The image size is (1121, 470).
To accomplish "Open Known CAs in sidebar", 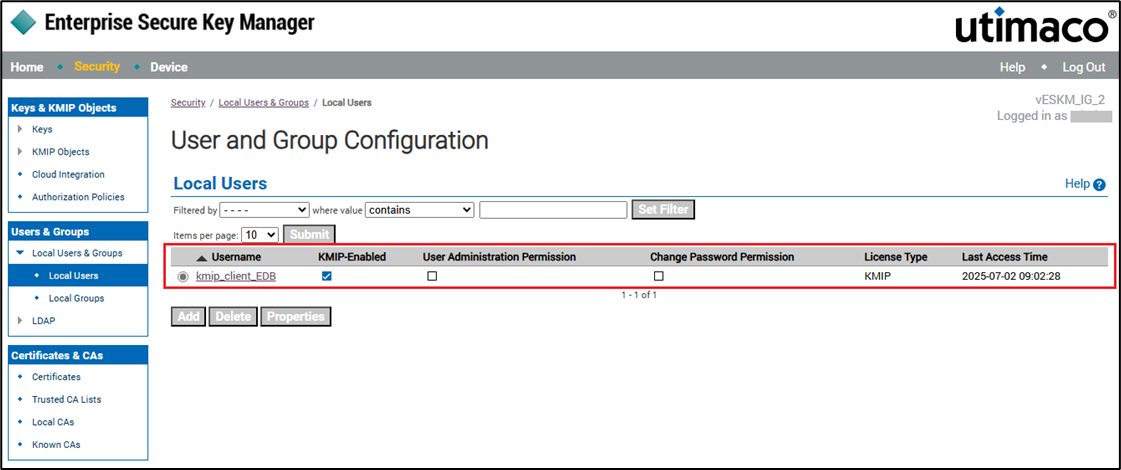I will (56, 445).
